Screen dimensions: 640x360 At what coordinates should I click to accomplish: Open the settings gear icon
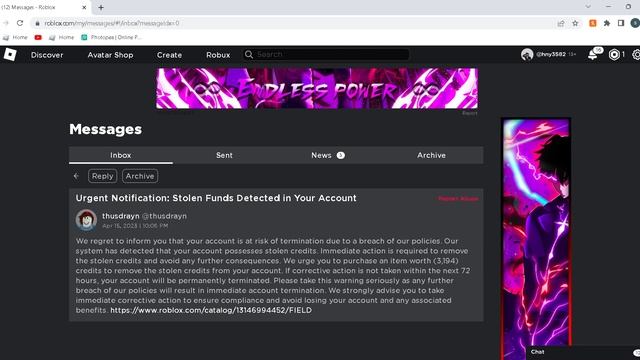point(636,55)
